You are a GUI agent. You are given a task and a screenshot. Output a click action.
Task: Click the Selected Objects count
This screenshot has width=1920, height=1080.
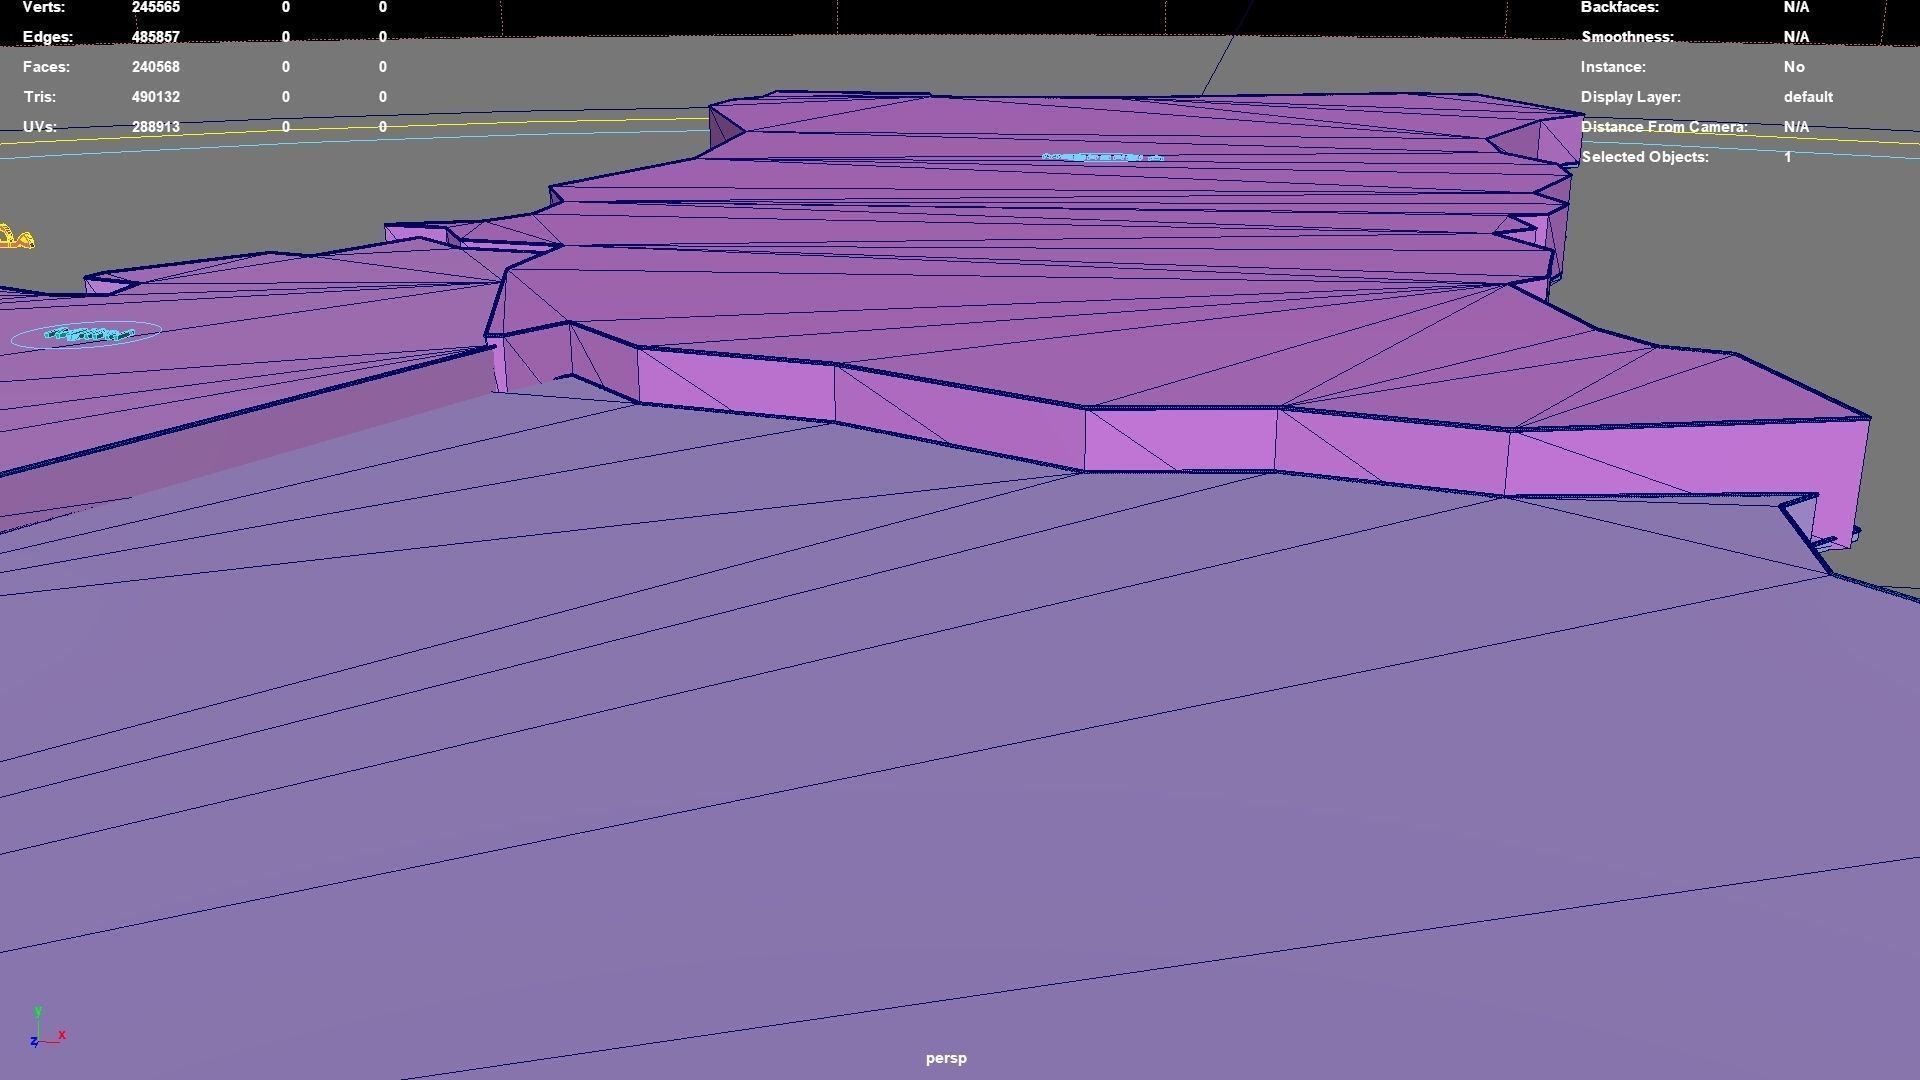click(1787, 157)
